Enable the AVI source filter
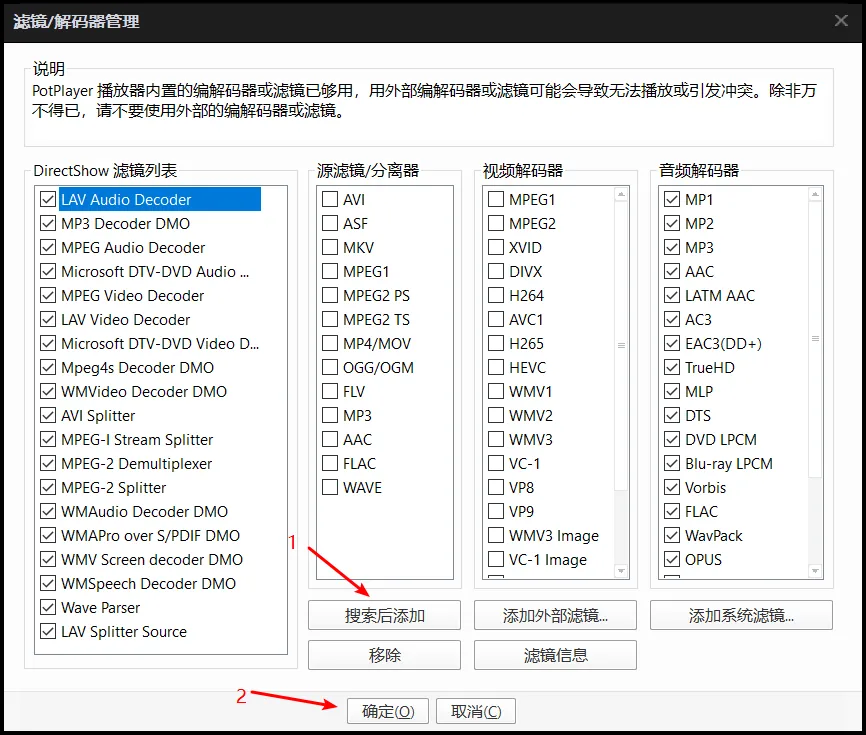Screen dimensions: 866x735 point(329,199)
